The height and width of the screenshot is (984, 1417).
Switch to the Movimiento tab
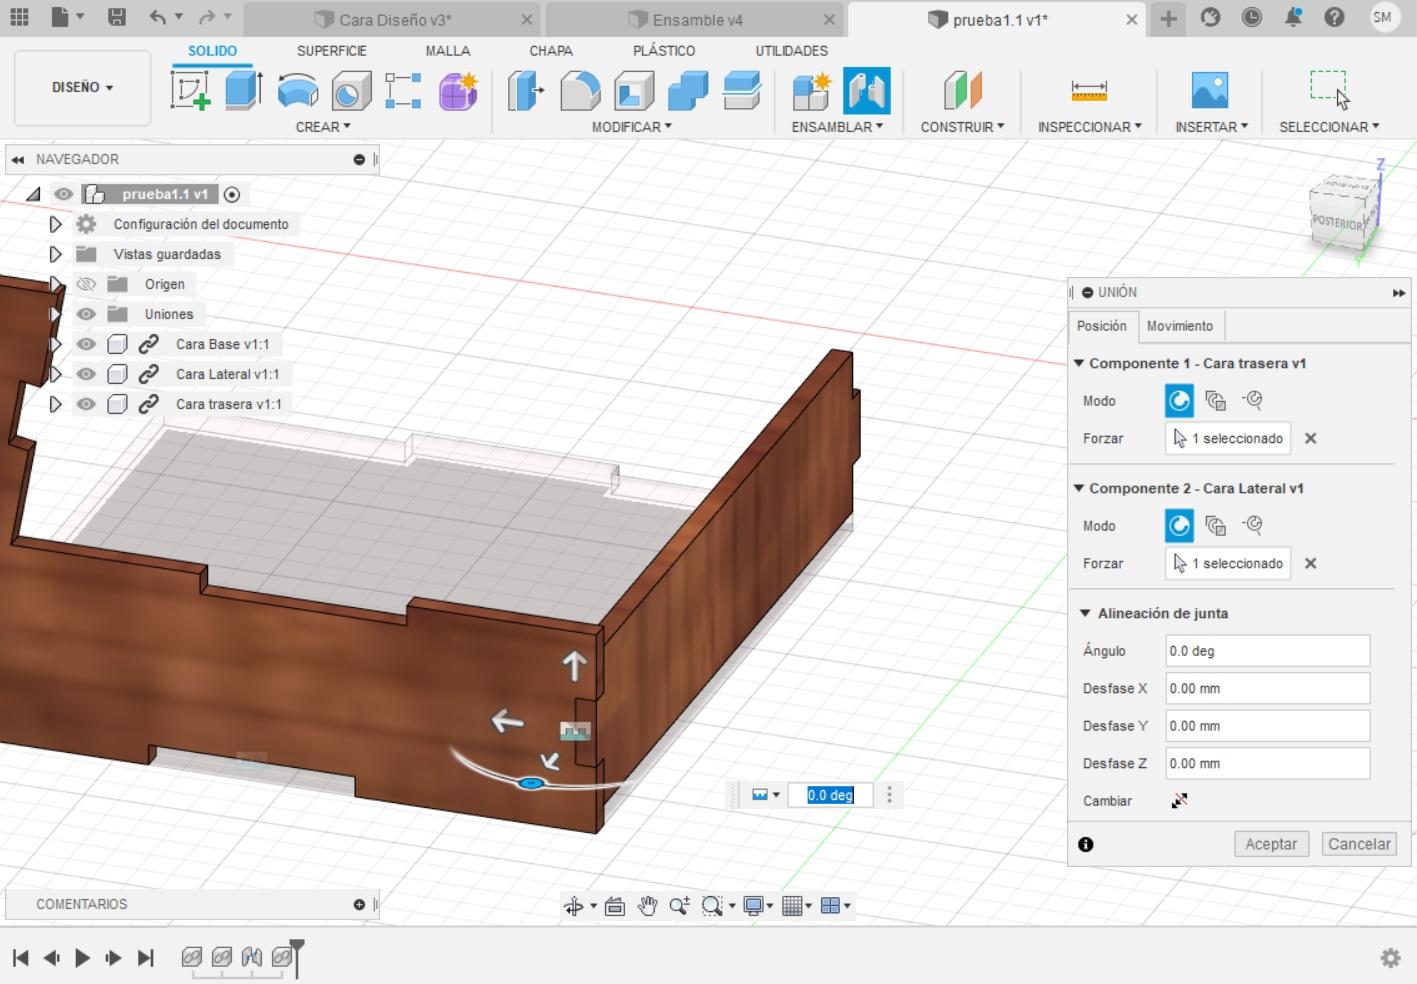pos(1179,326)
